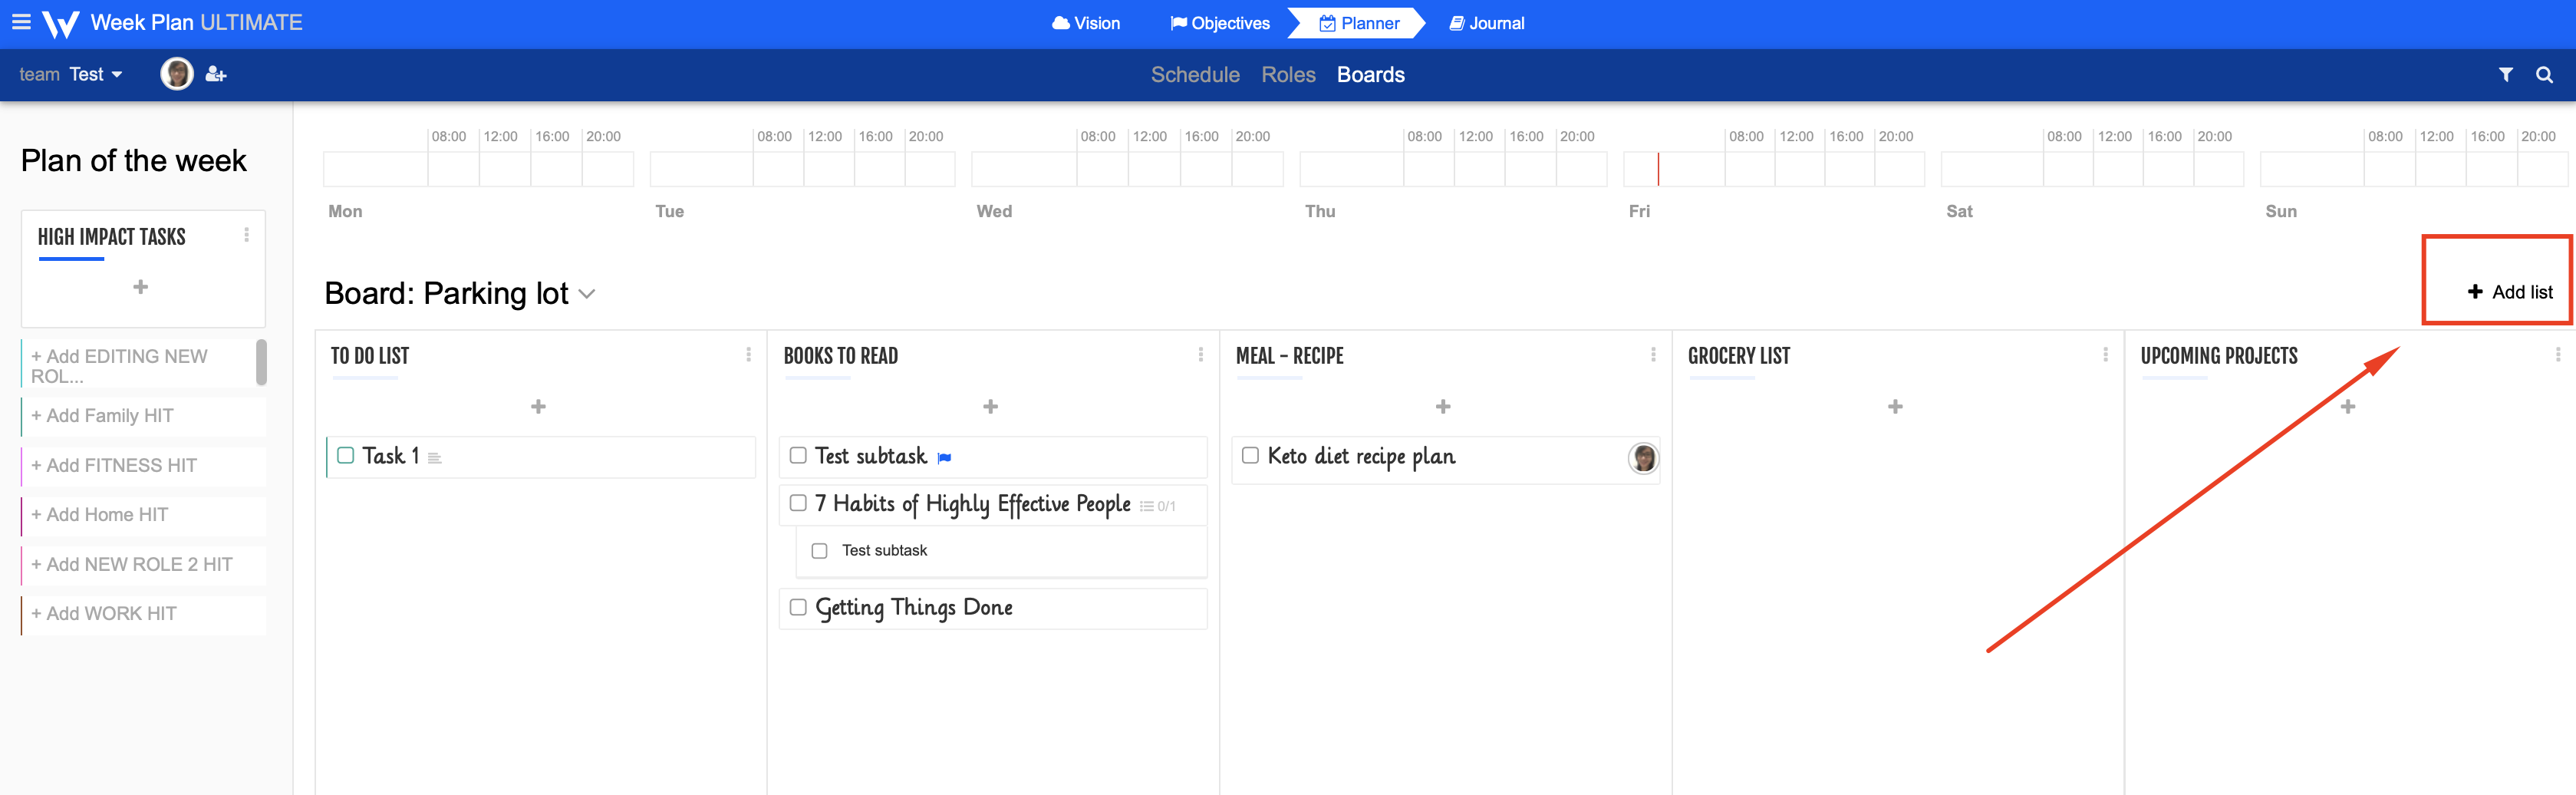Open UPCOMING PROJECTS options menu

point(2558,355)
